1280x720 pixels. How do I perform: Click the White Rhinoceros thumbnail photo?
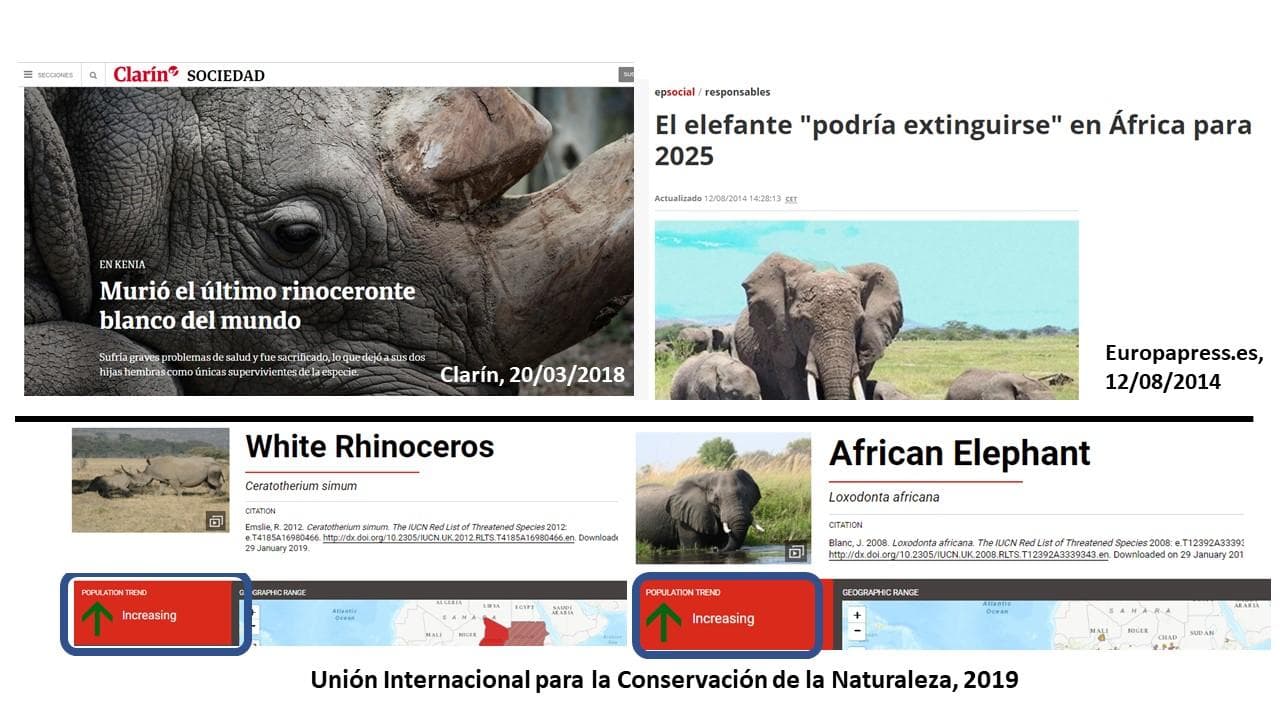[x=150, y=480]
